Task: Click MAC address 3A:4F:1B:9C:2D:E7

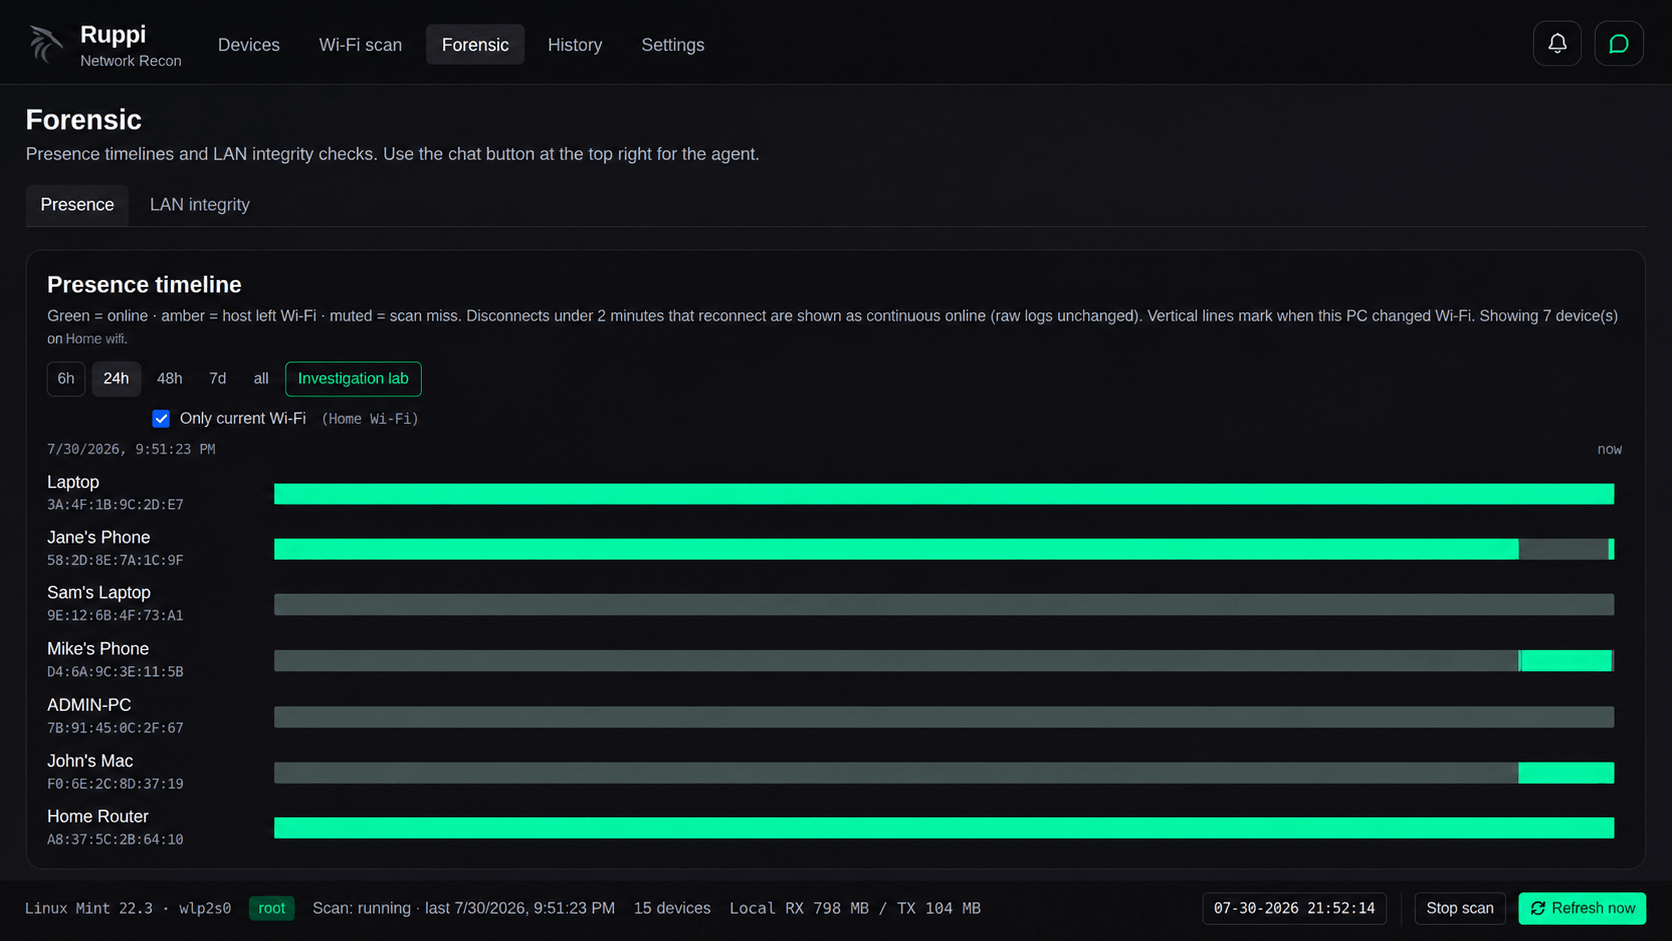Action: (115, 505)
